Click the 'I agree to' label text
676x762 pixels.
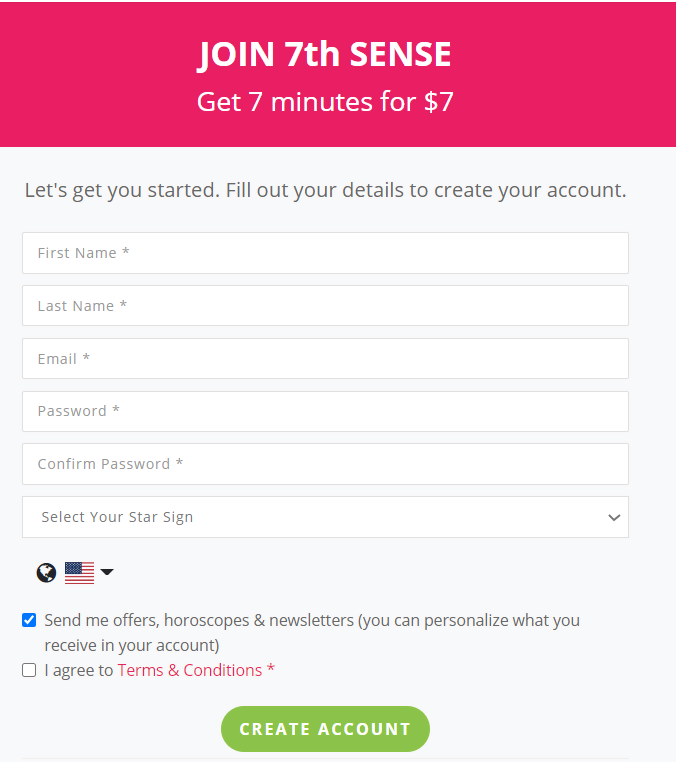click(x=79, y=670)
